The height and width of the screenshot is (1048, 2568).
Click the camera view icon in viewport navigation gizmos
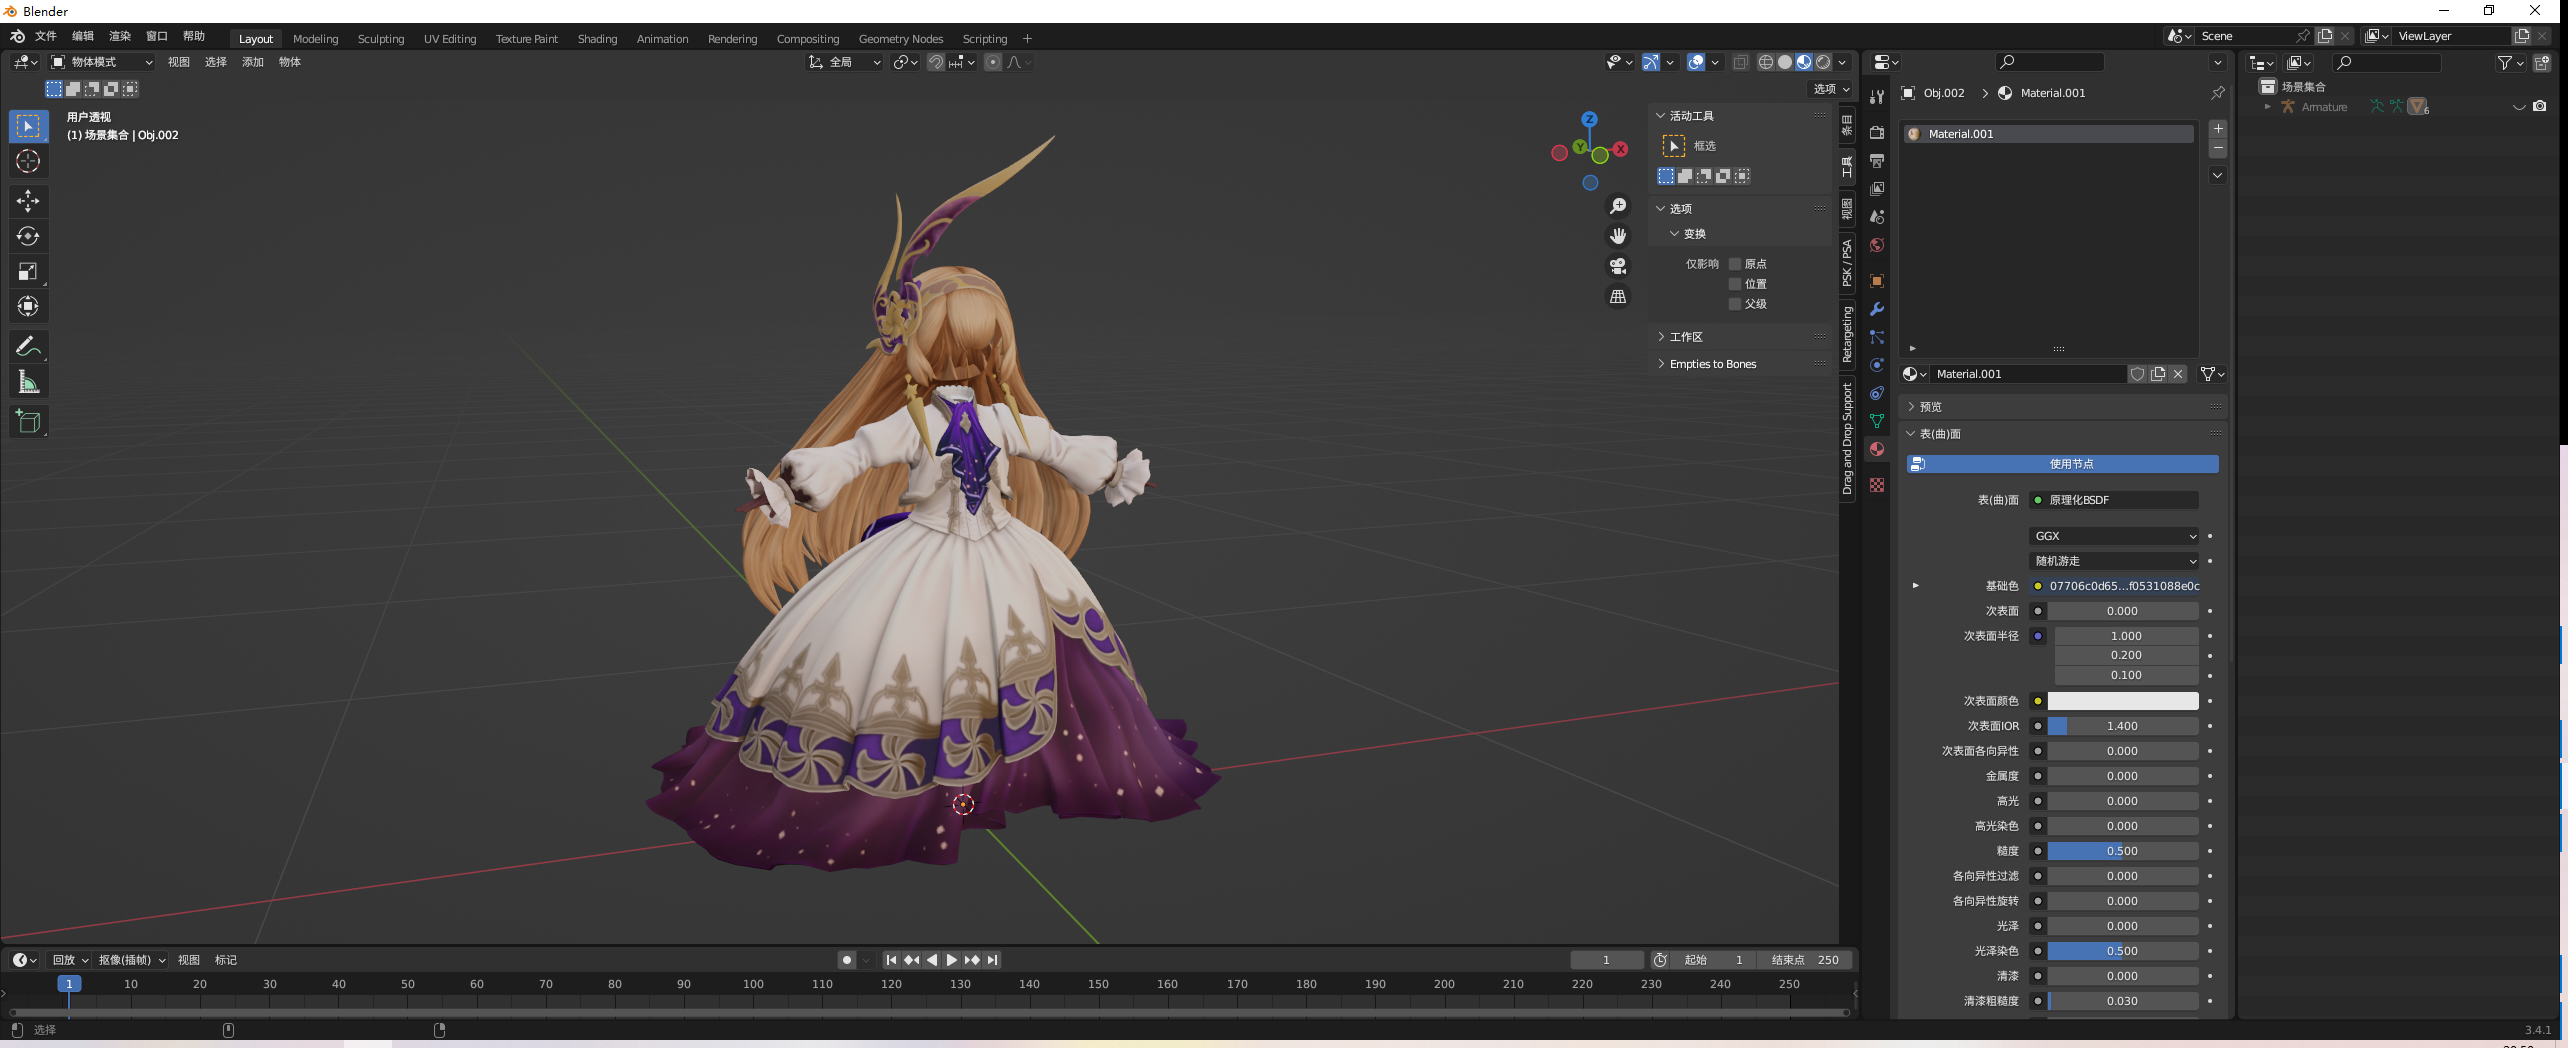click(1618, 266)
